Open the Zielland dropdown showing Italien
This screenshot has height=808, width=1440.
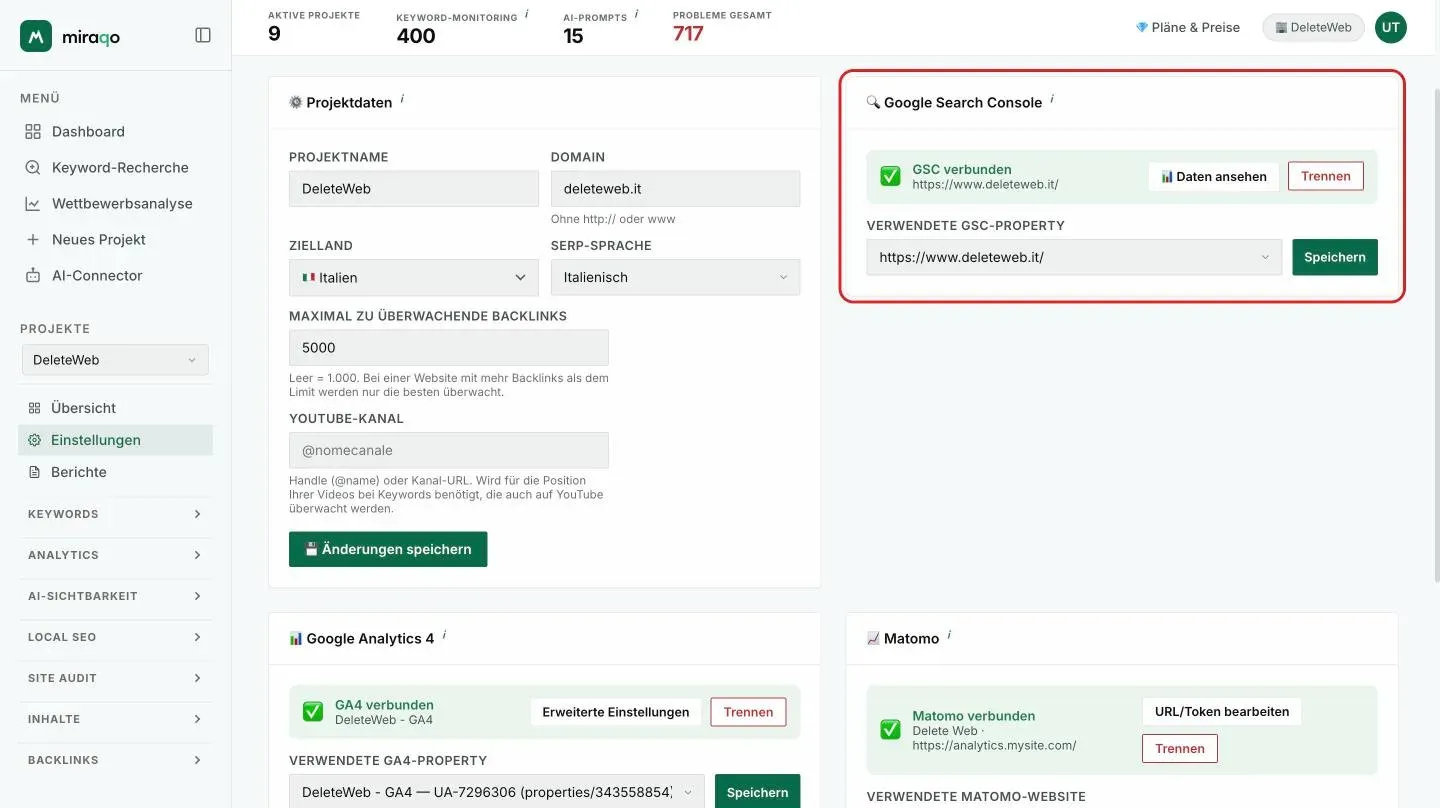tap(414, 277)
